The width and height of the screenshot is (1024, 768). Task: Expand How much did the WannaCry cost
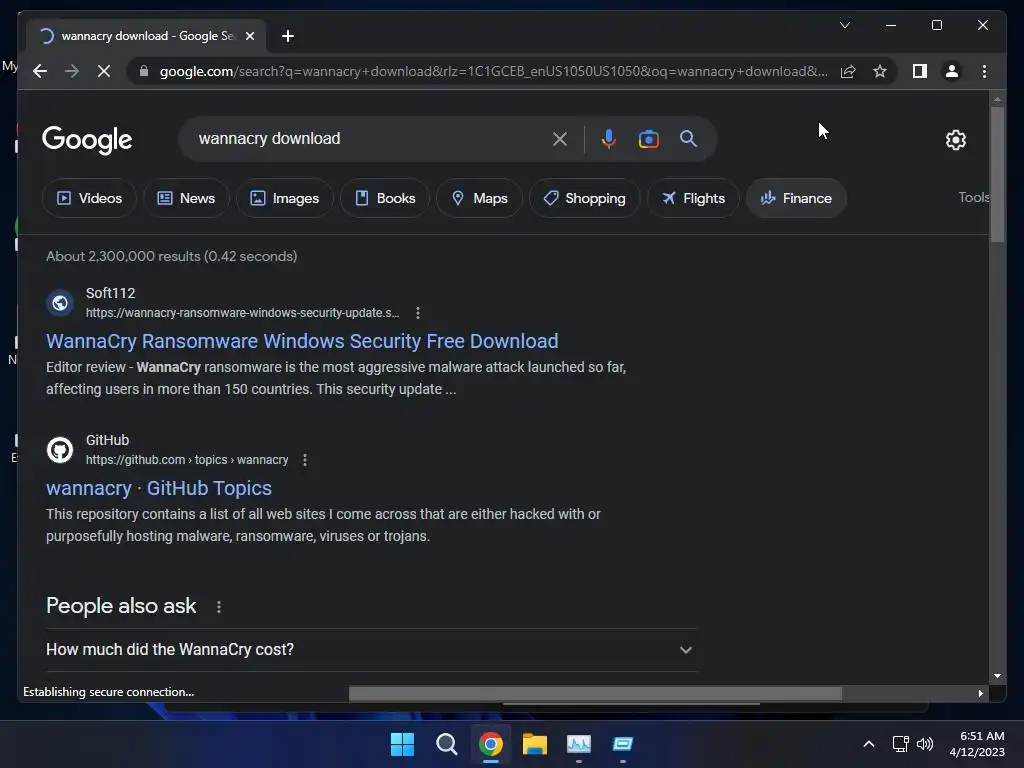pyautogui.click(x=371, y=650)
